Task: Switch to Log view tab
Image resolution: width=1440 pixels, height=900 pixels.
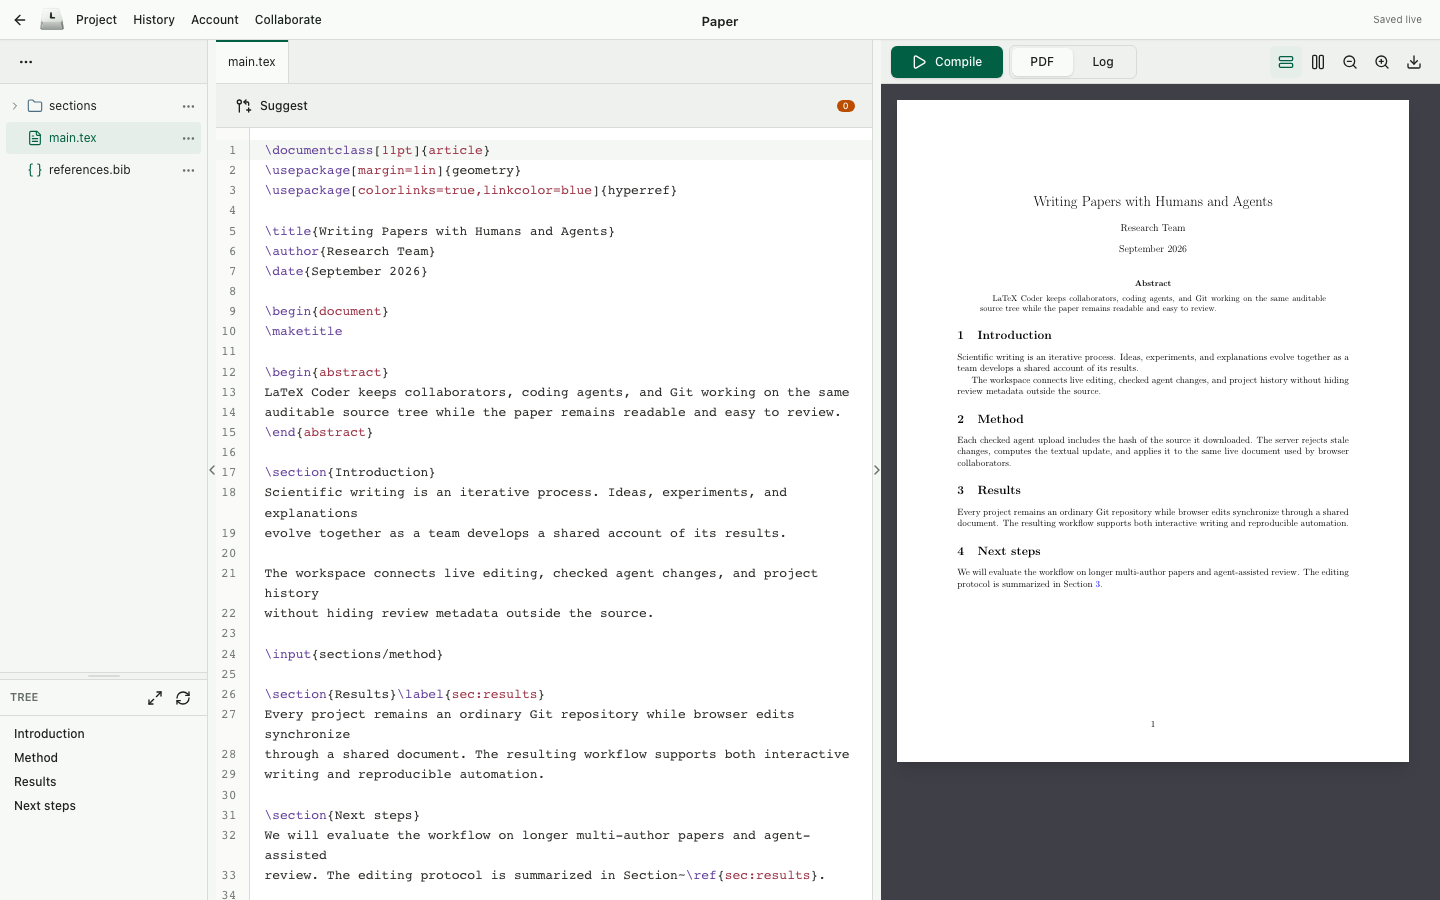Action: click(x=1103, y=62)
